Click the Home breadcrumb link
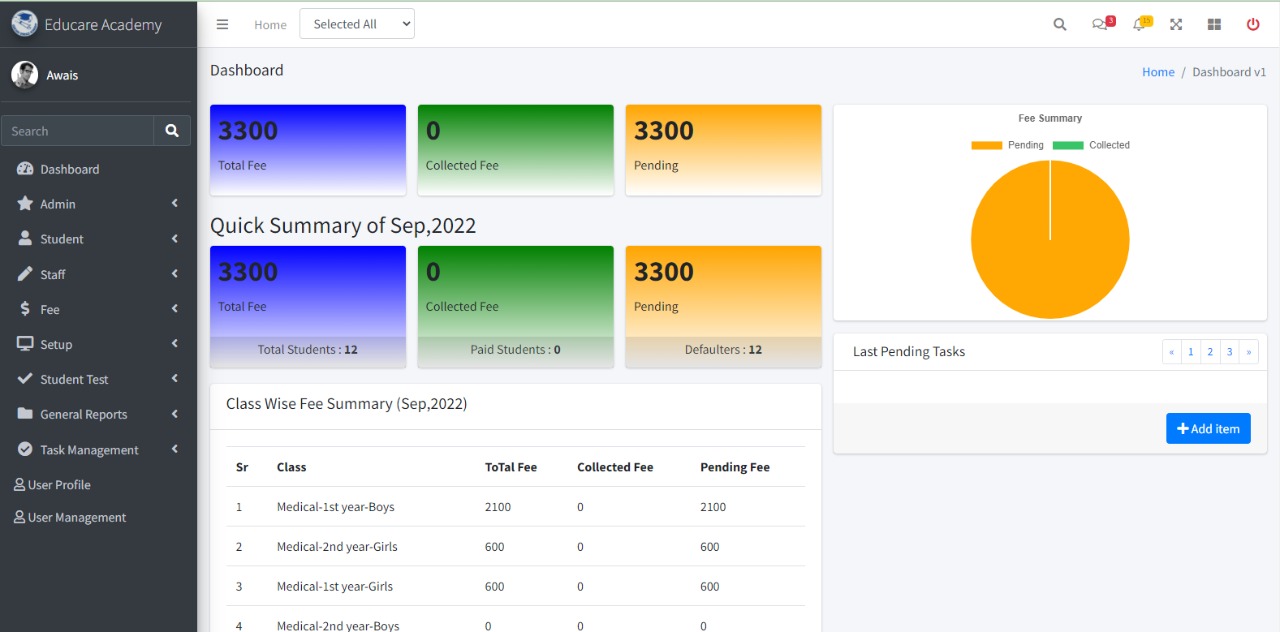 point(1158,72)
